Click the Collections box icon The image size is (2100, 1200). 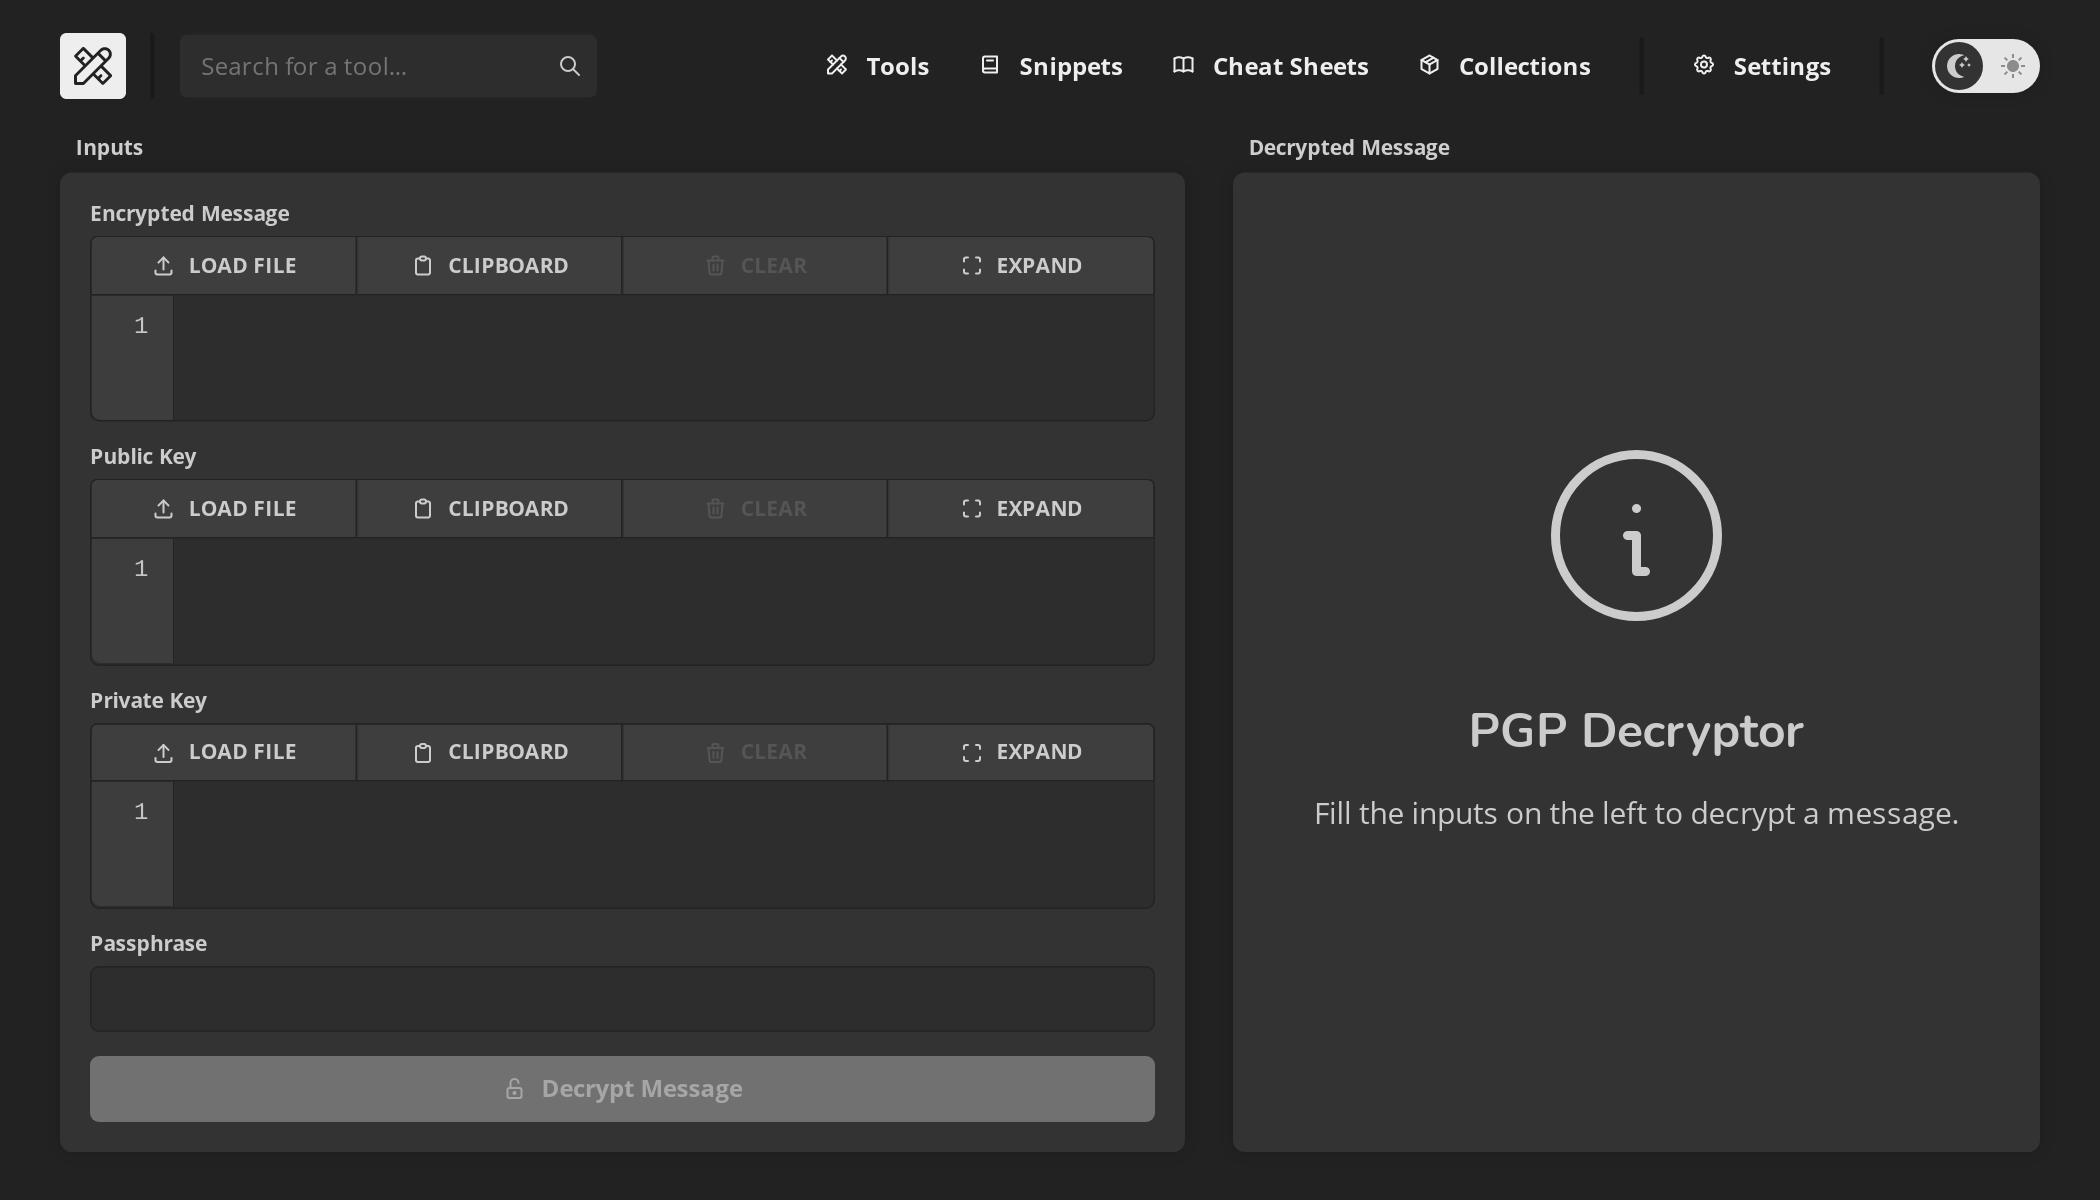(1430, 65)
